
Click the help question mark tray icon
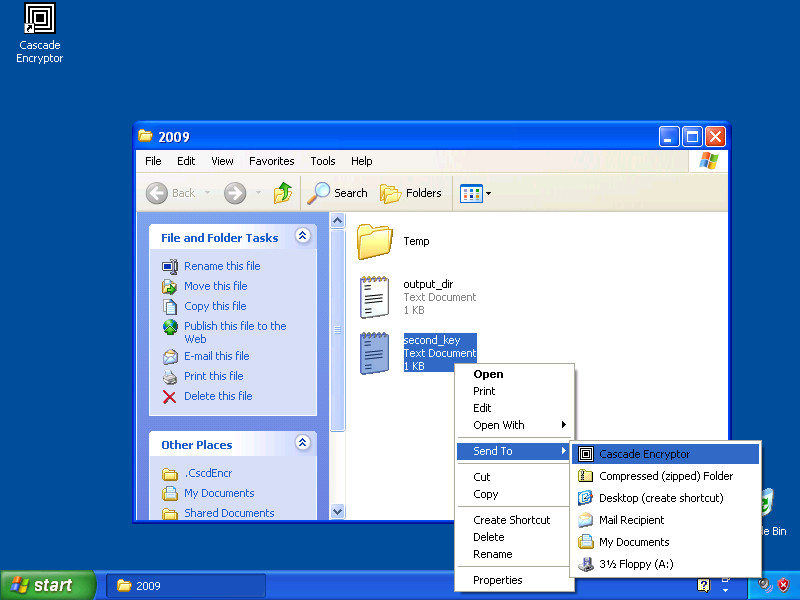coord(703,585)
